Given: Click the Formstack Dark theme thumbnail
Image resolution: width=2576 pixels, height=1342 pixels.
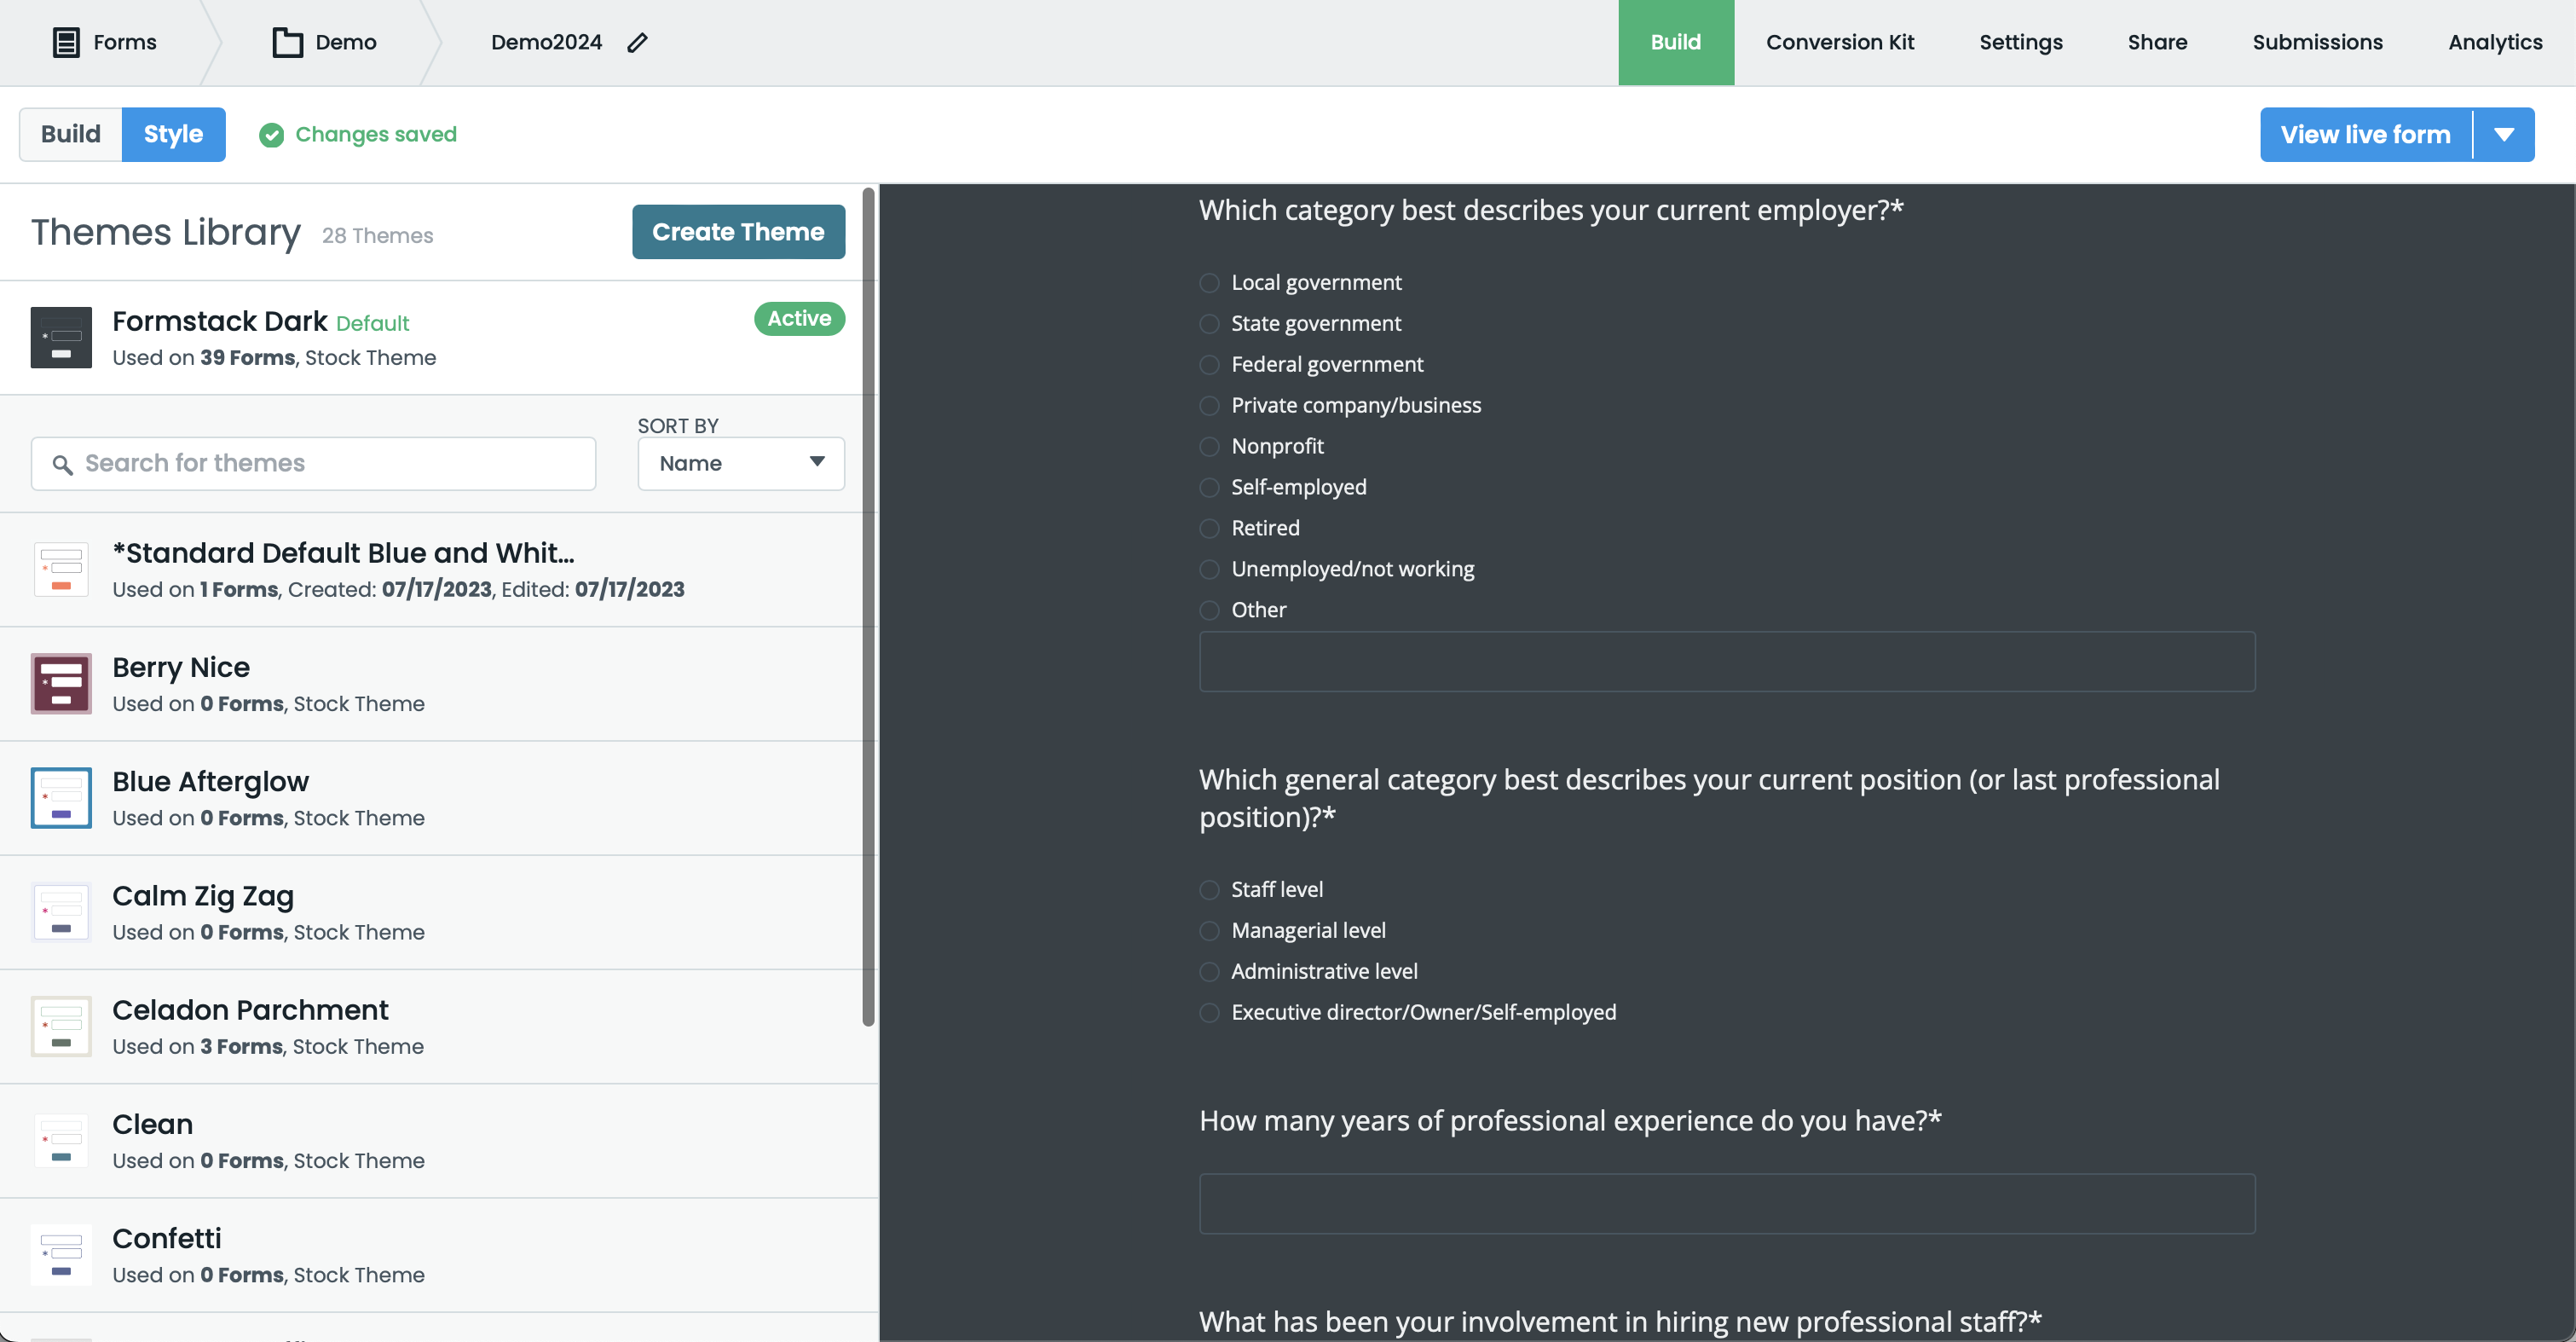Looking at the screenshot, I should click(61, 338).
